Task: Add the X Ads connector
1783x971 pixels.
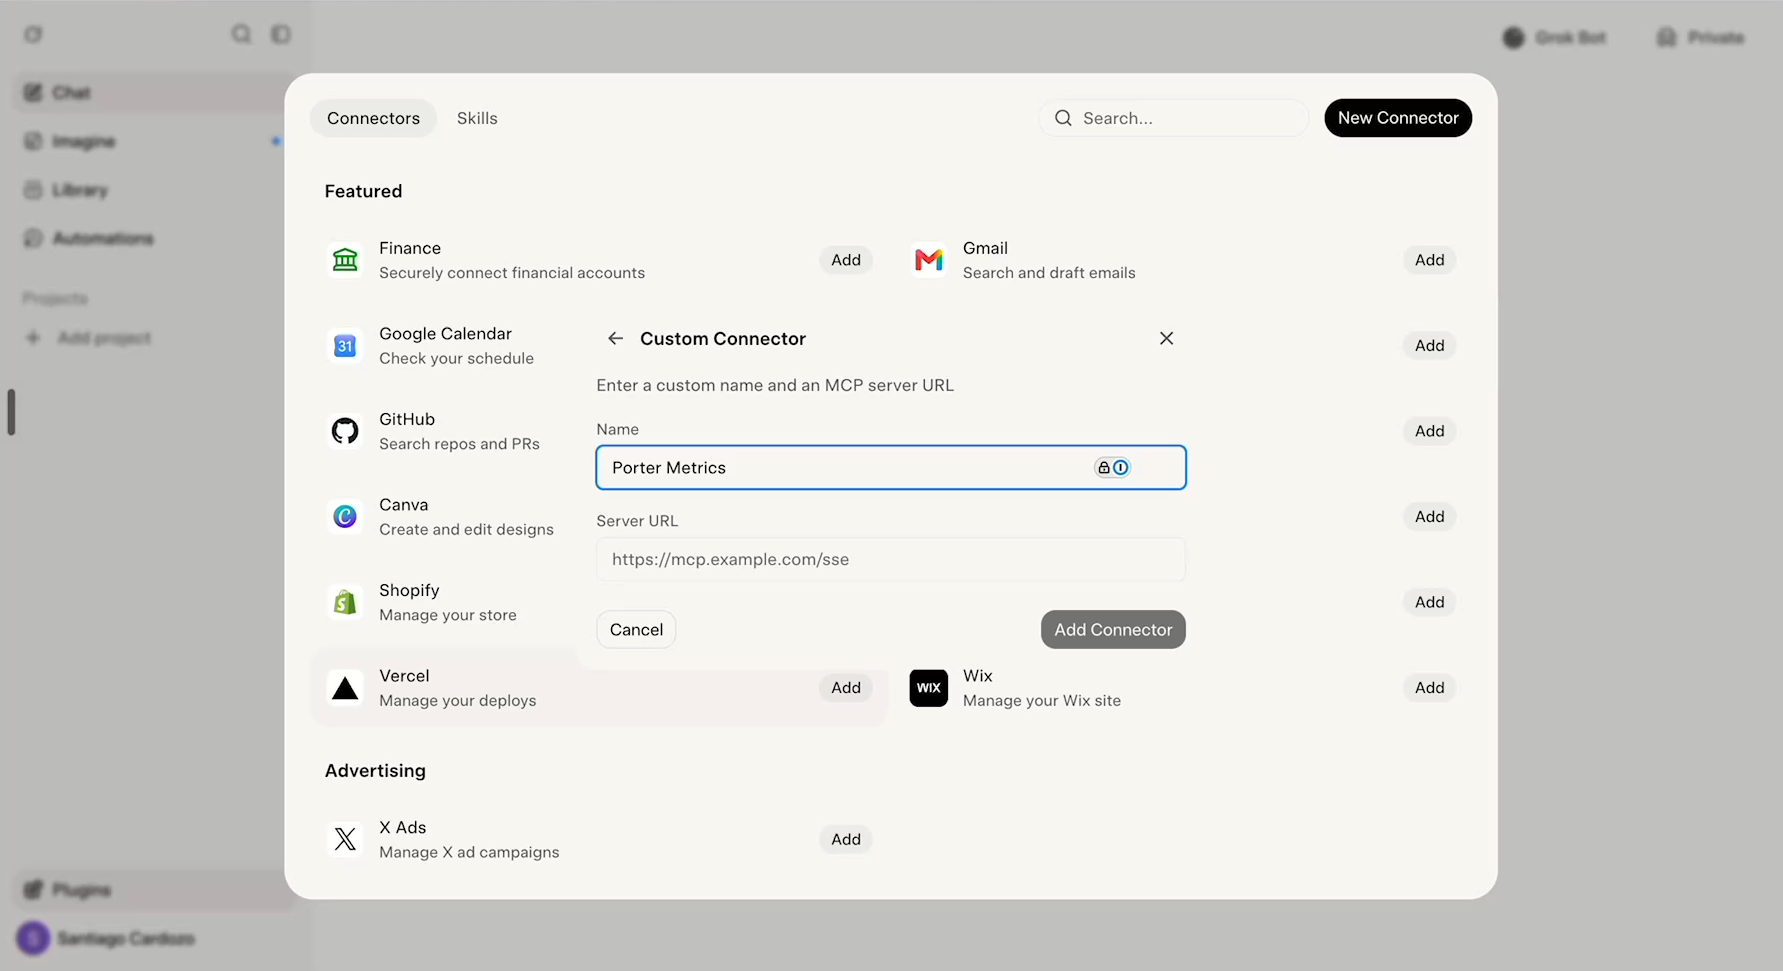Action: click(x=846, y=839)
